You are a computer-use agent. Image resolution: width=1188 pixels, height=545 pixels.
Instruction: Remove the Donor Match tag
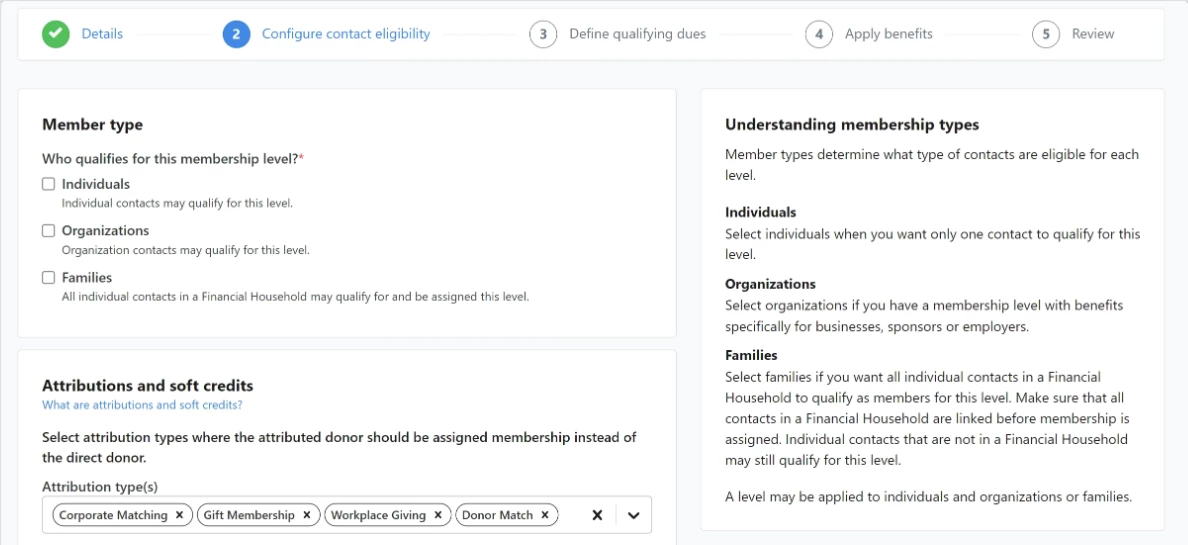(x=545, y=515)
